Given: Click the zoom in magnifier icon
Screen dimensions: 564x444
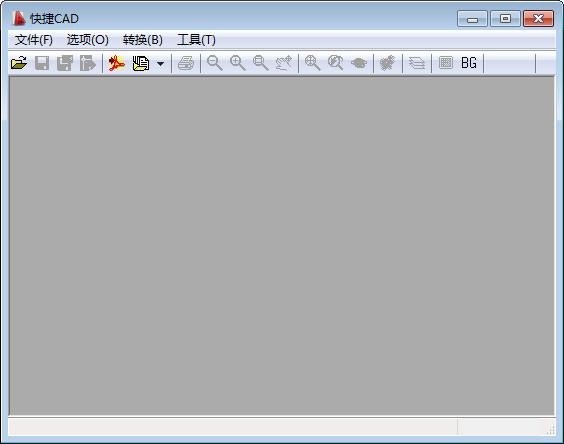Looking at the screenshot, I should click(x=238, y=63).
